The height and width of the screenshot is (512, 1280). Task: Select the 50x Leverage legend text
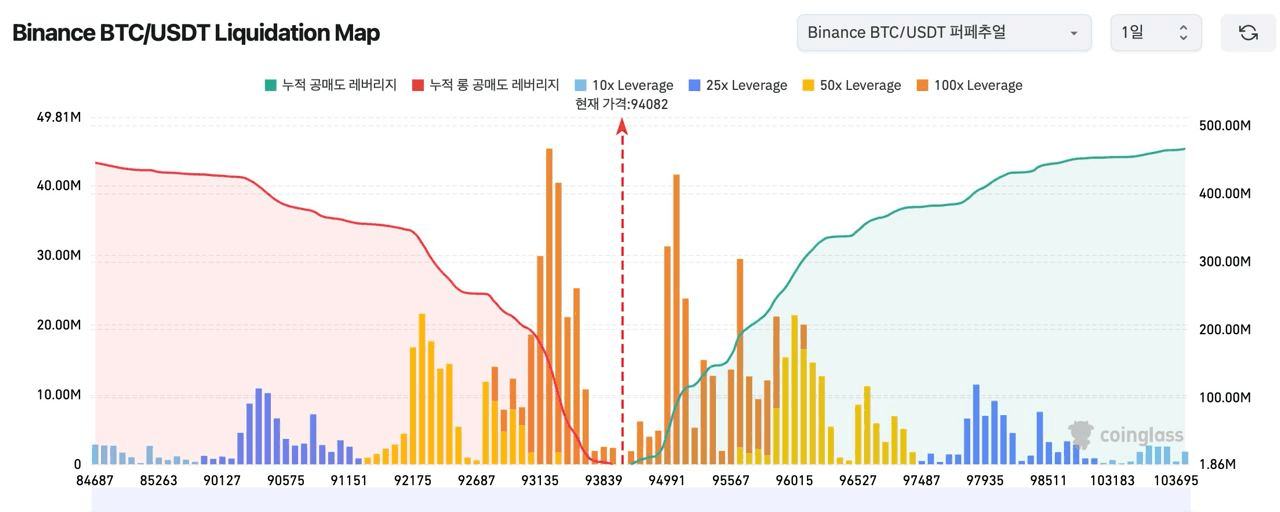click(x=860, y=86)
